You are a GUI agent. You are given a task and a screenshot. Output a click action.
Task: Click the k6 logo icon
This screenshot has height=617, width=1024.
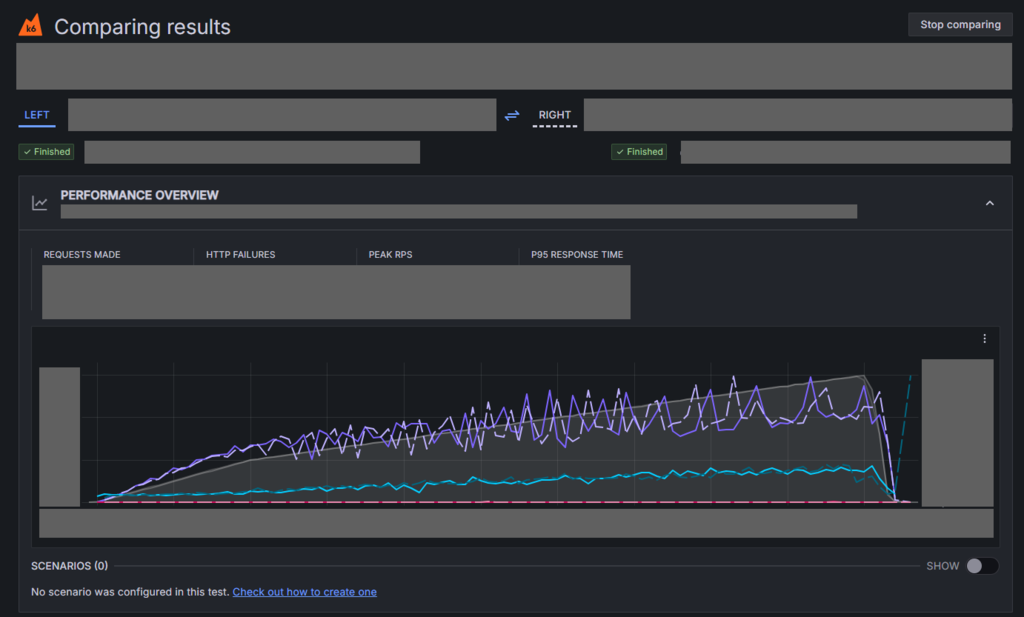click(31, 25)
